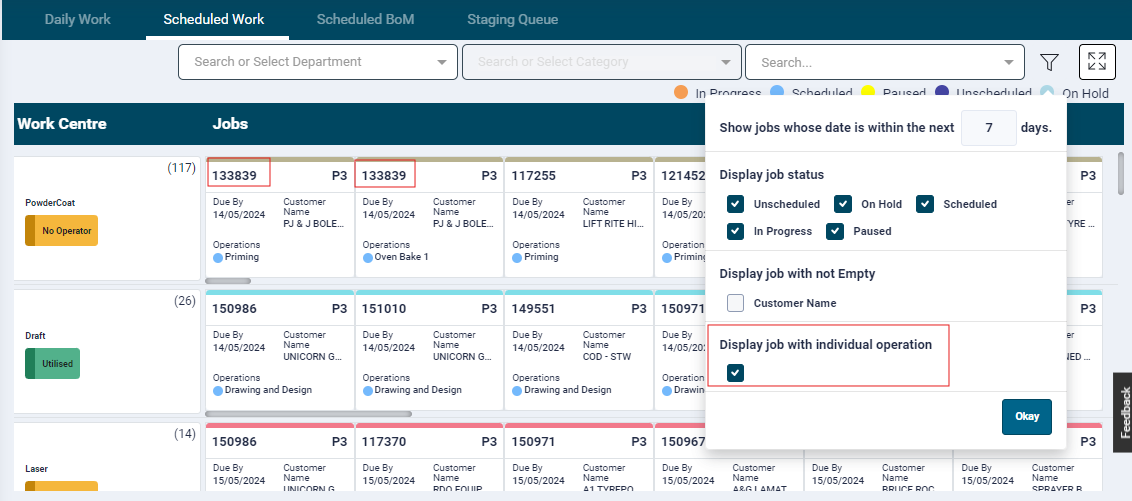
Task: Click the Draft Utilised status badge
Action: click(x=52, y=364)
